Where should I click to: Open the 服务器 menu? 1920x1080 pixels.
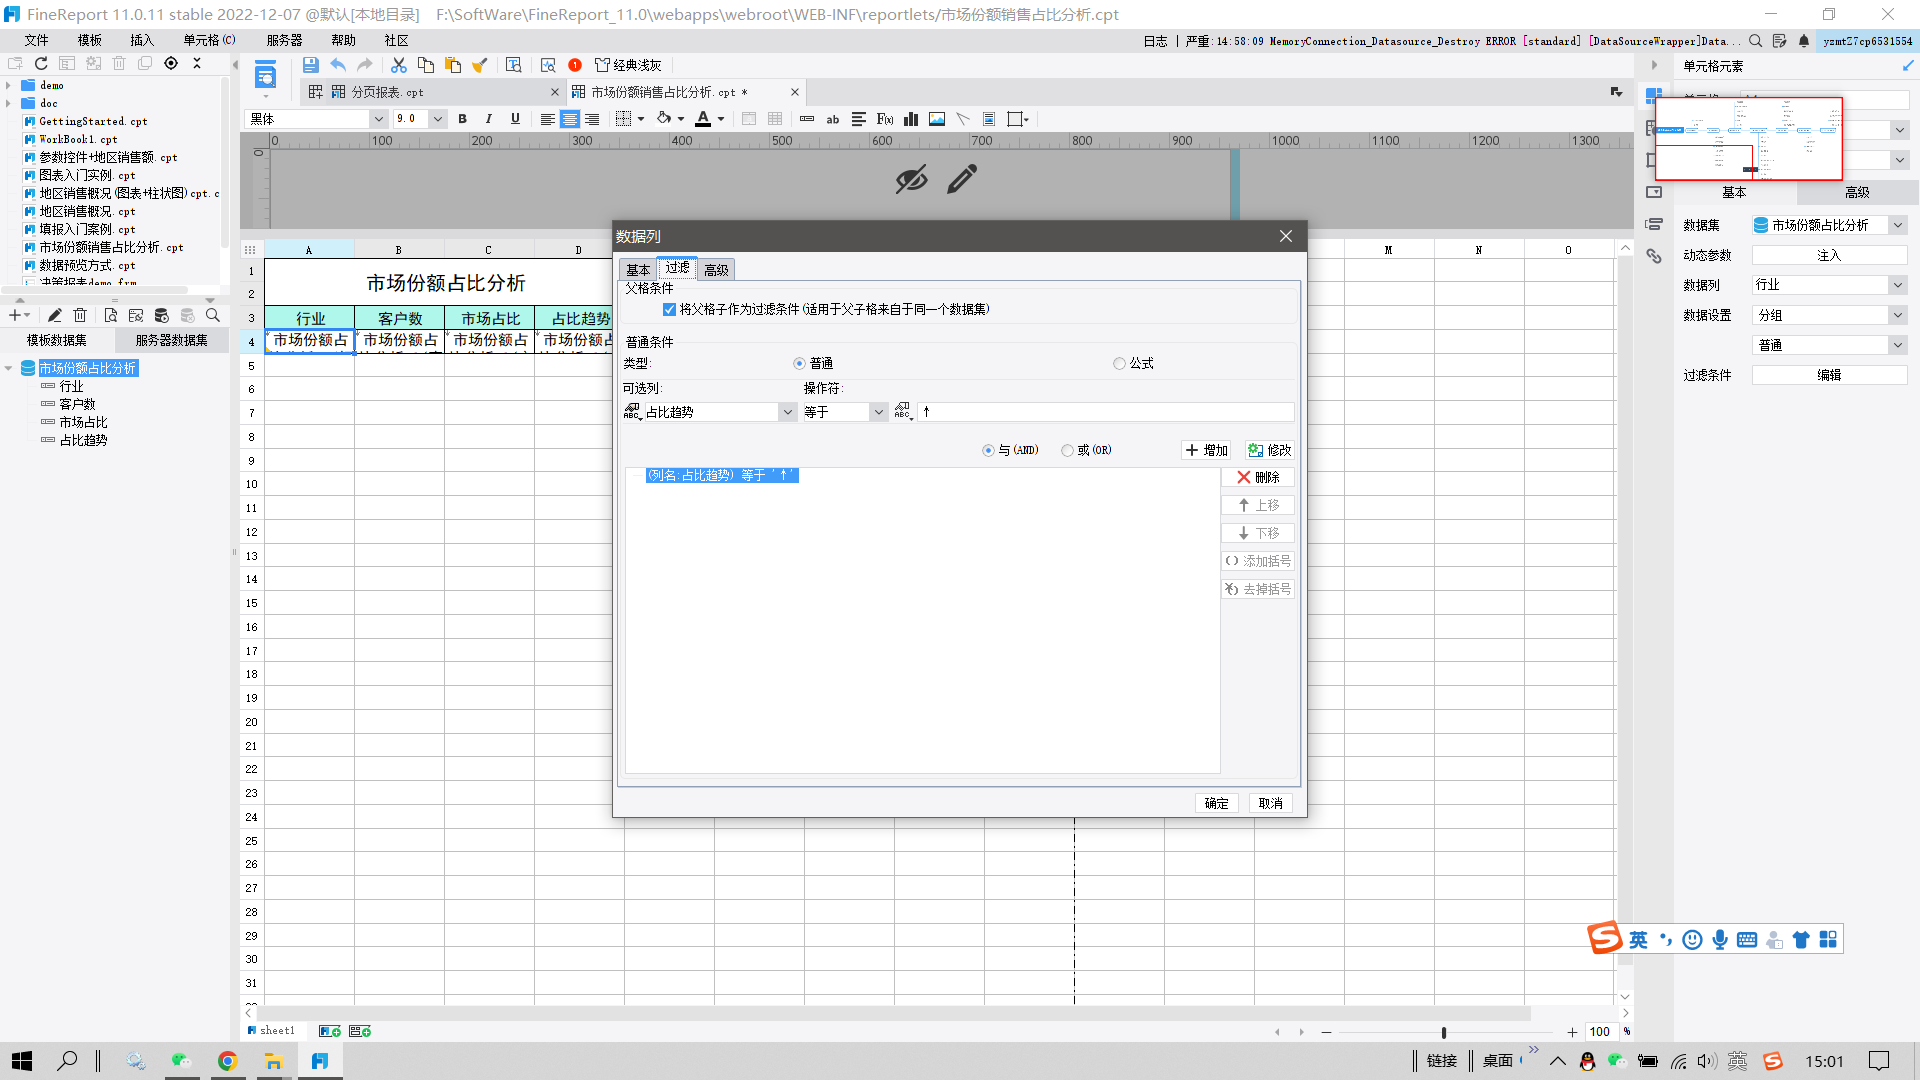tap(284, 40)
